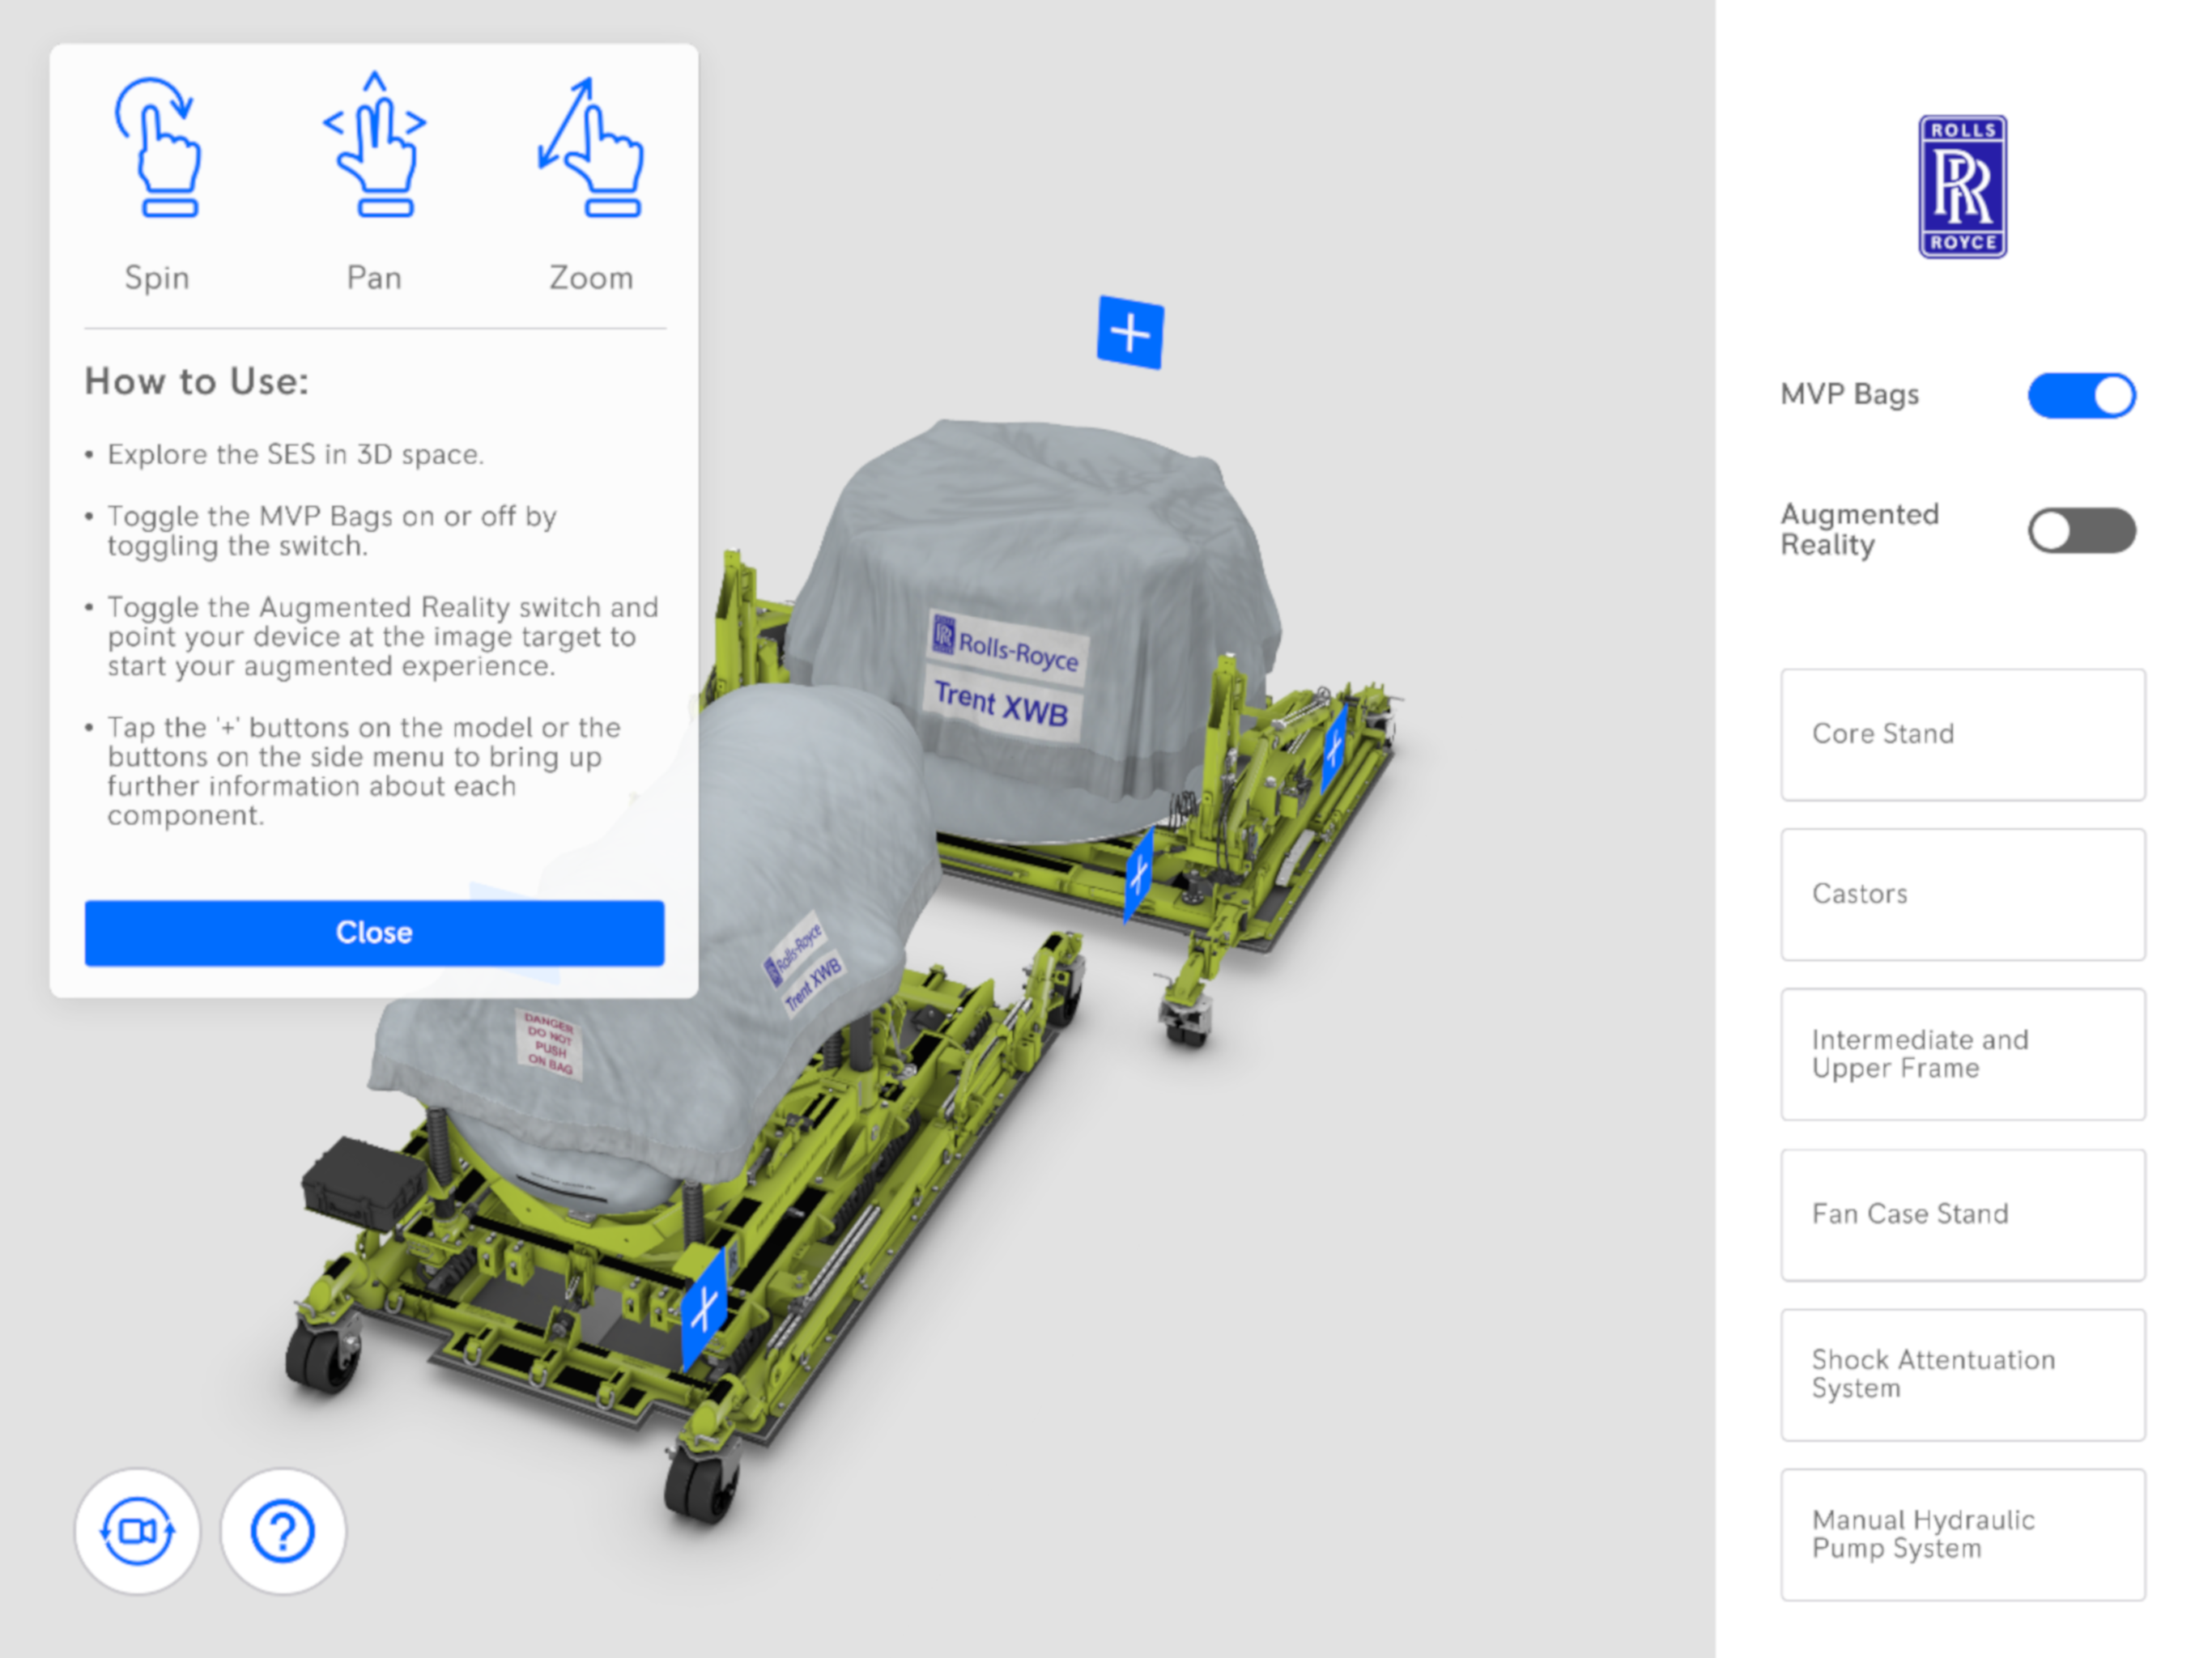Select Fan Case Stand

(1962, 1214)
